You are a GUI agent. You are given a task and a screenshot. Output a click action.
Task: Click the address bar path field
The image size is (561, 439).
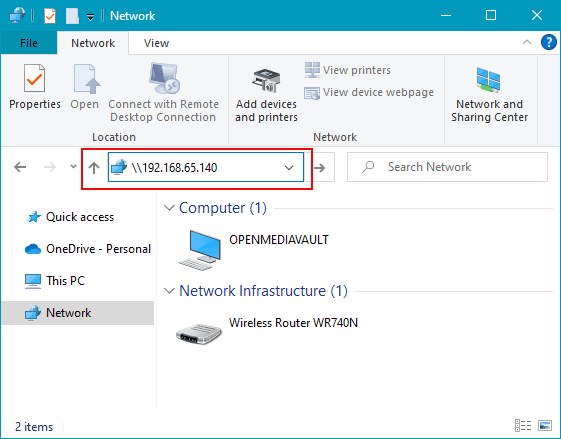pos(206,167)
